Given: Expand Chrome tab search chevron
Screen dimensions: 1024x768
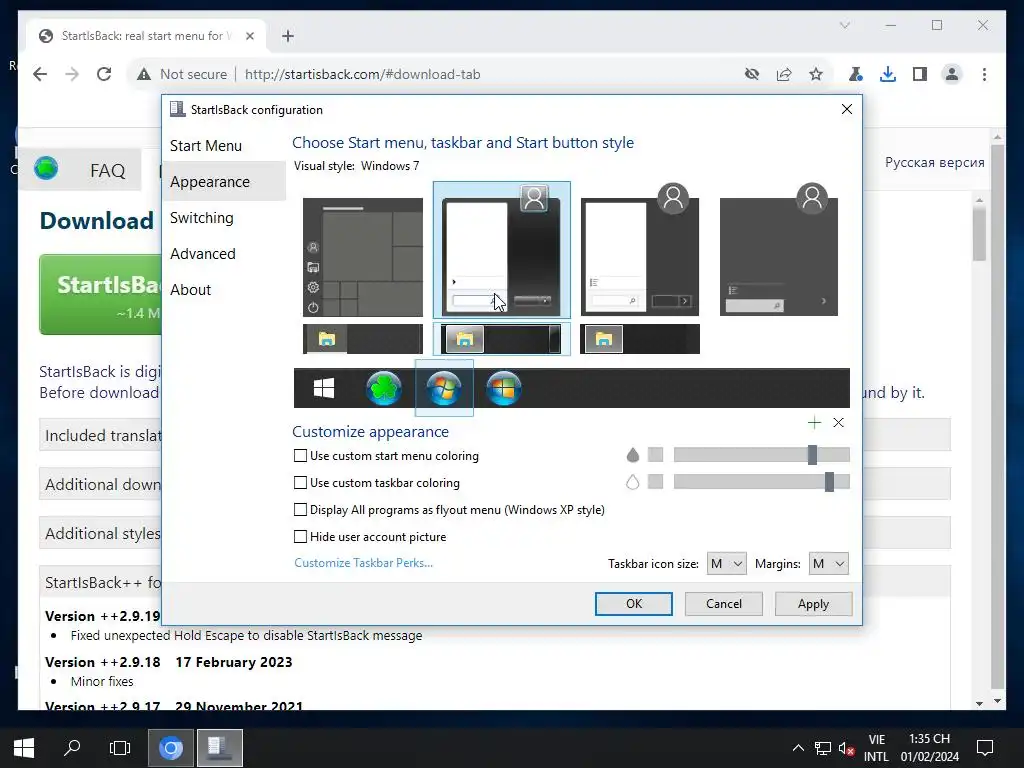Looking at the screenshot, I should point(844,25).
